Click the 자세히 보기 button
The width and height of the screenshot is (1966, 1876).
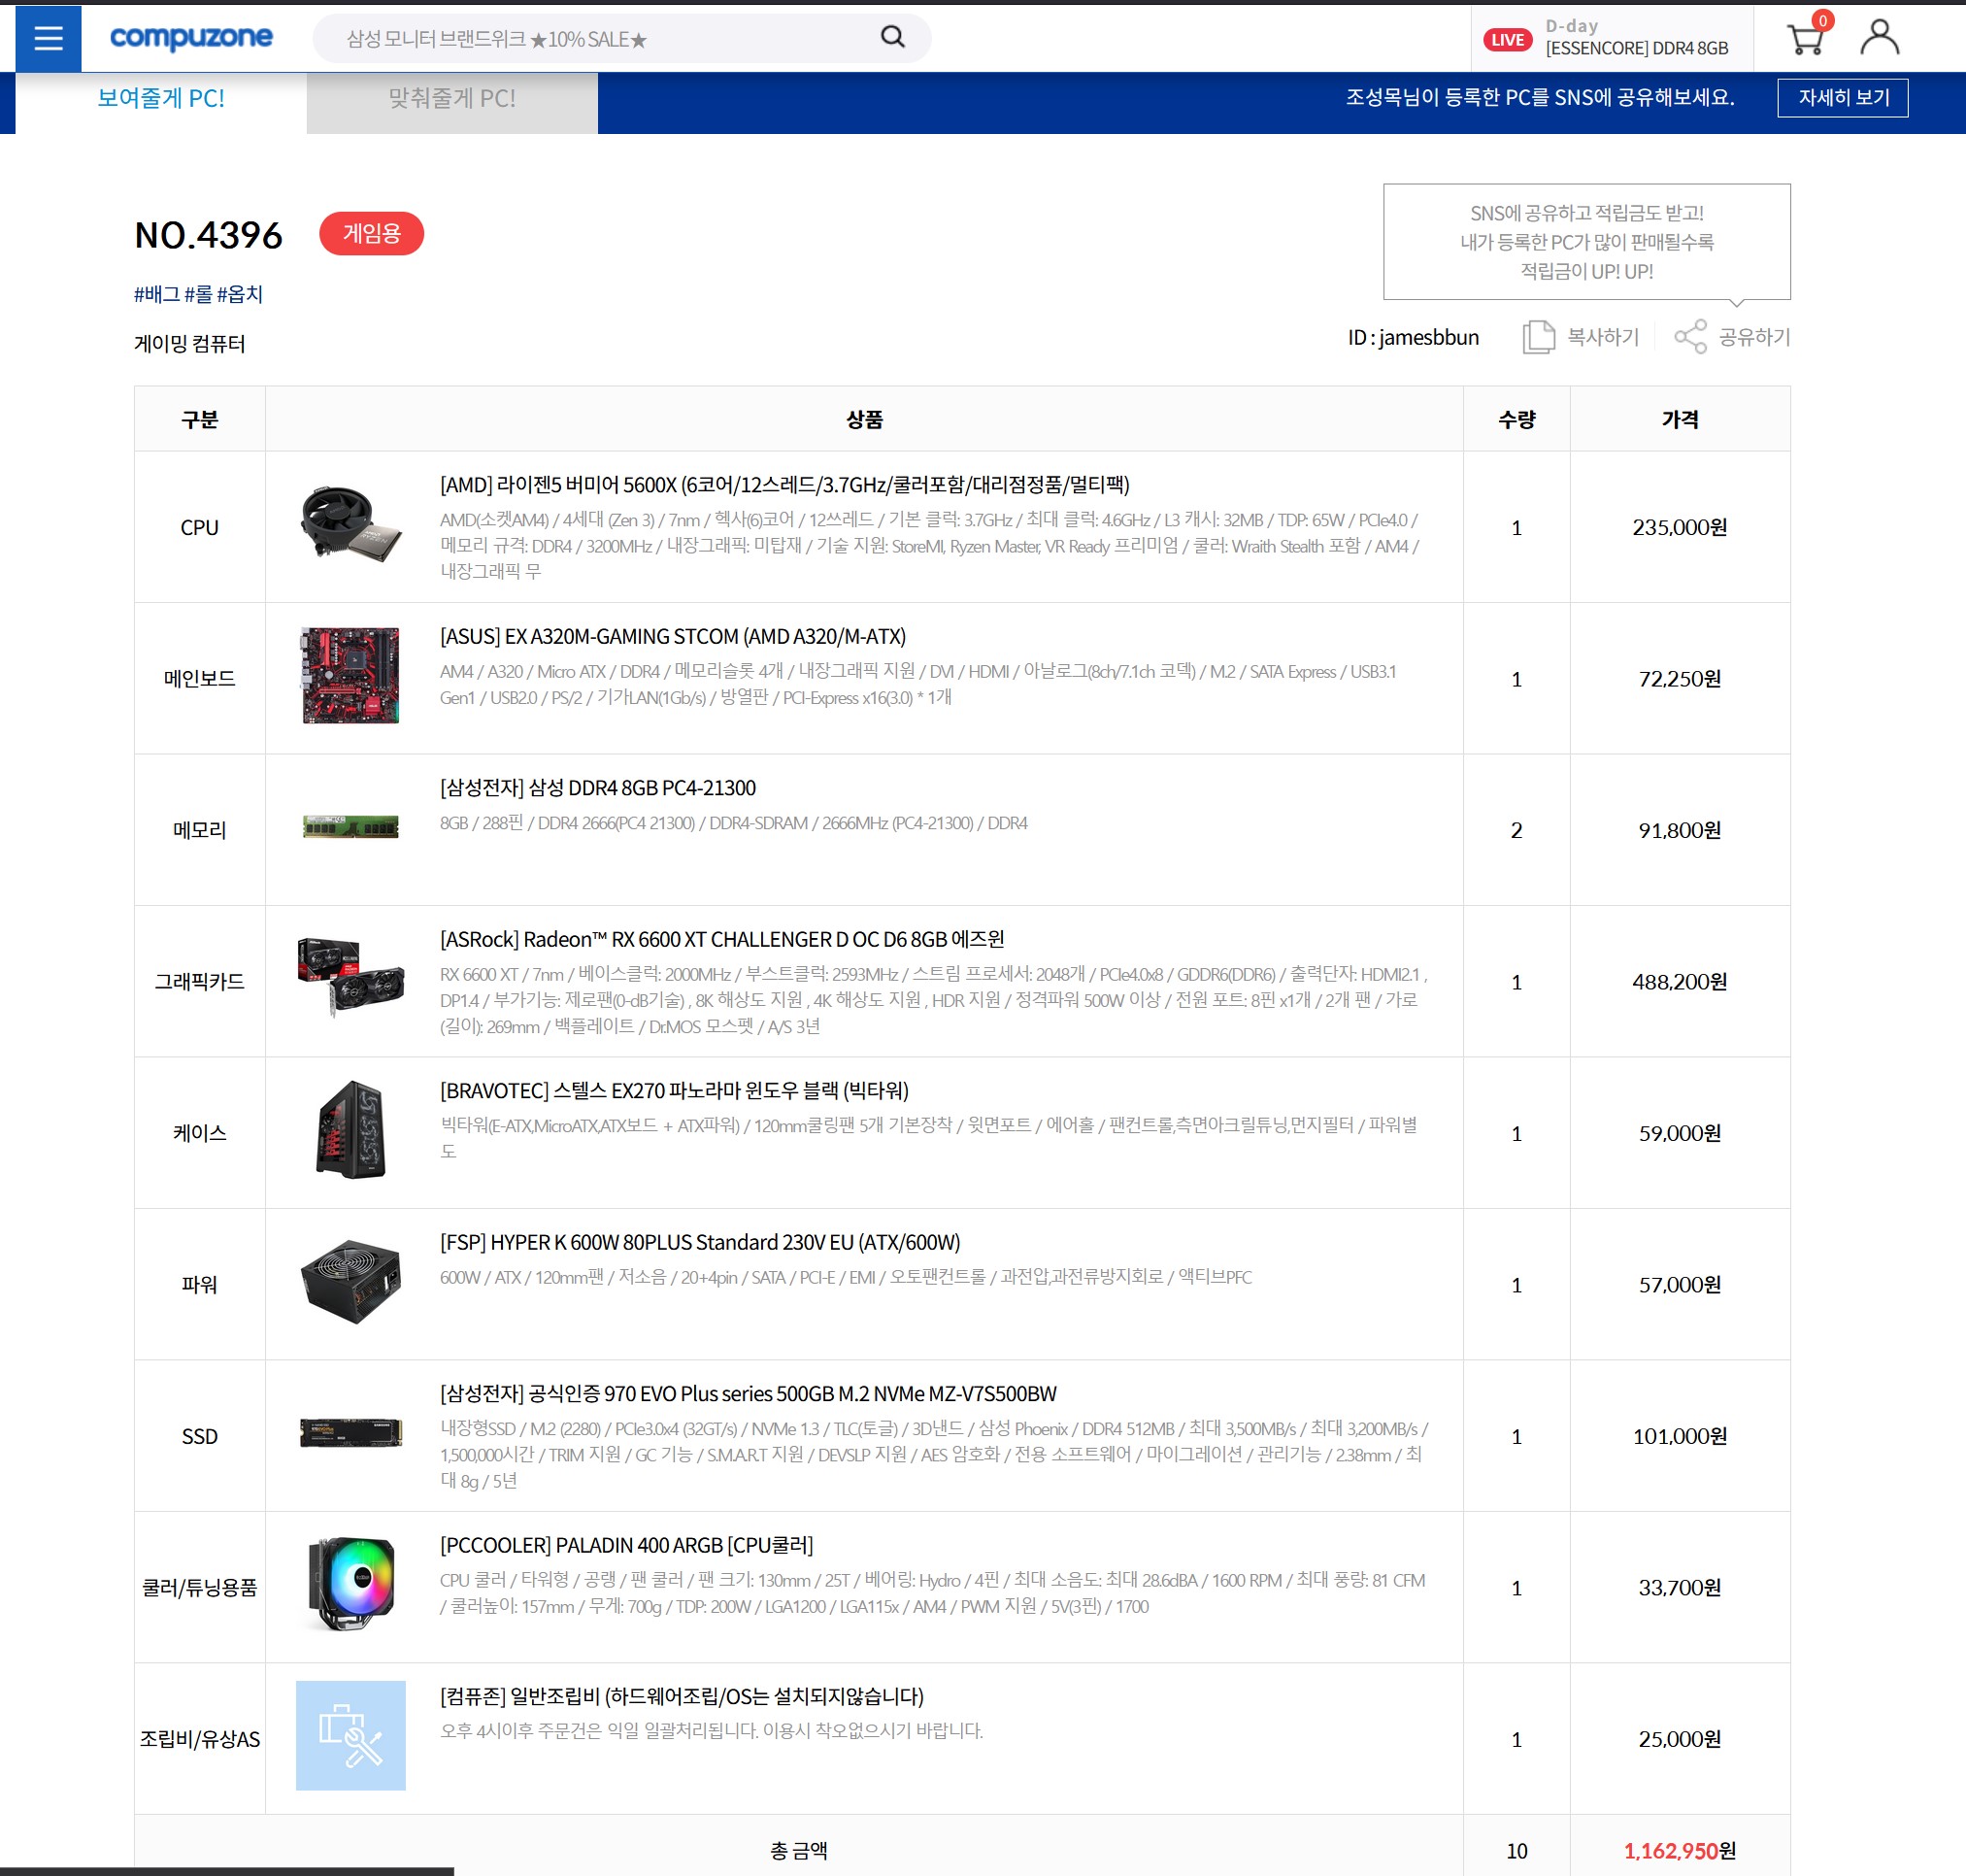[1842, 98]
